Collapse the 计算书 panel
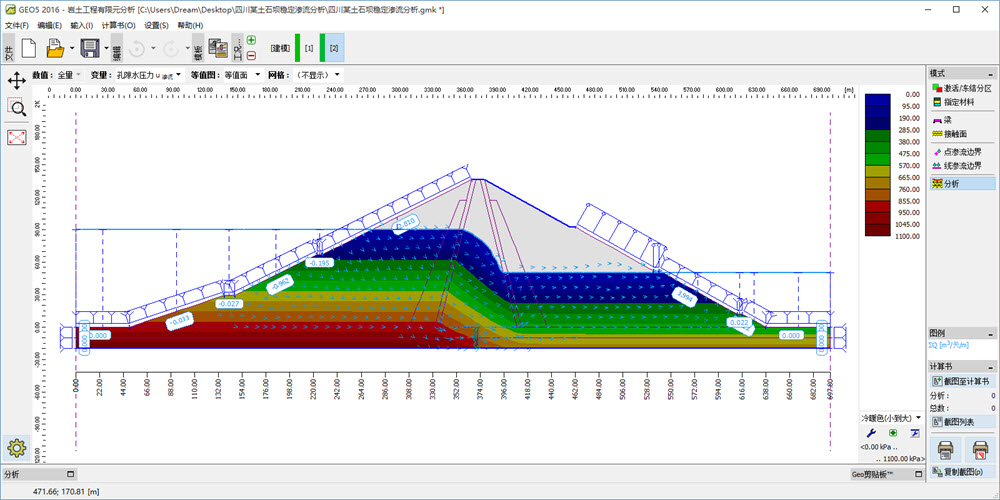The width and height of the screenshot is (1000, 500). [x=991, y=367]
